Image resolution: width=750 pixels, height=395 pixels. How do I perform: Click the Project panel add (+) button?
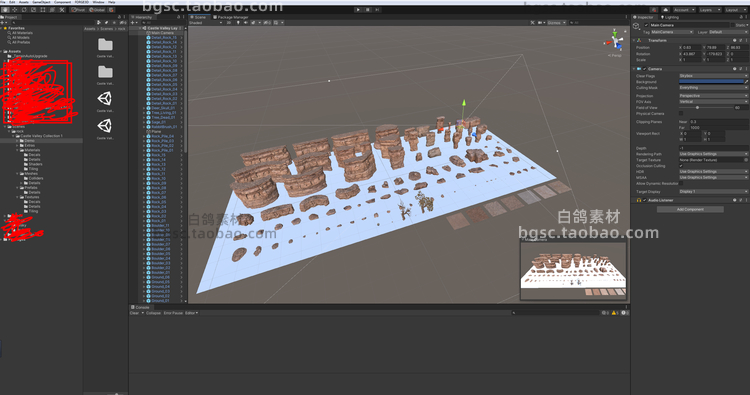pos(3,22)
